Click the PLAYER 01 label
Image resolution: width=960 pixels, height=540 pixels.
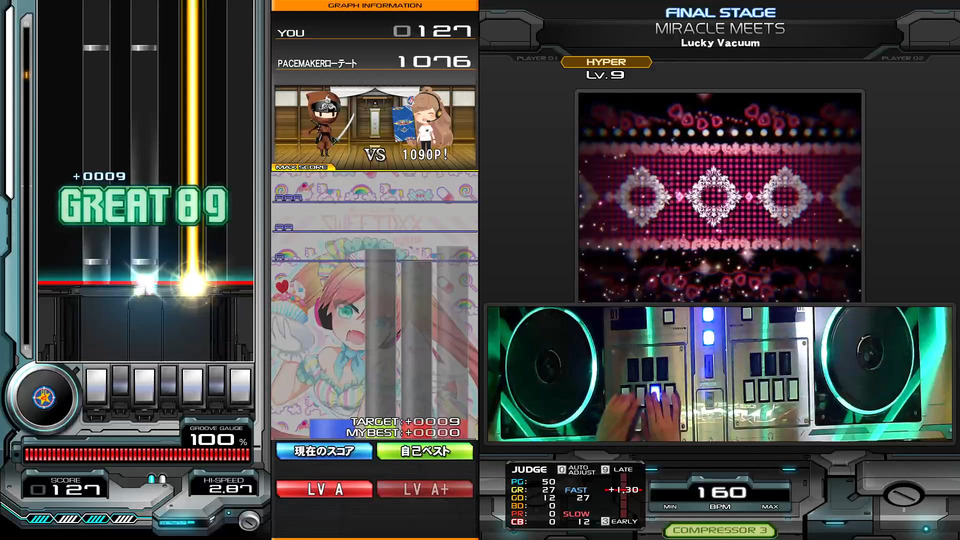[537, 58]
